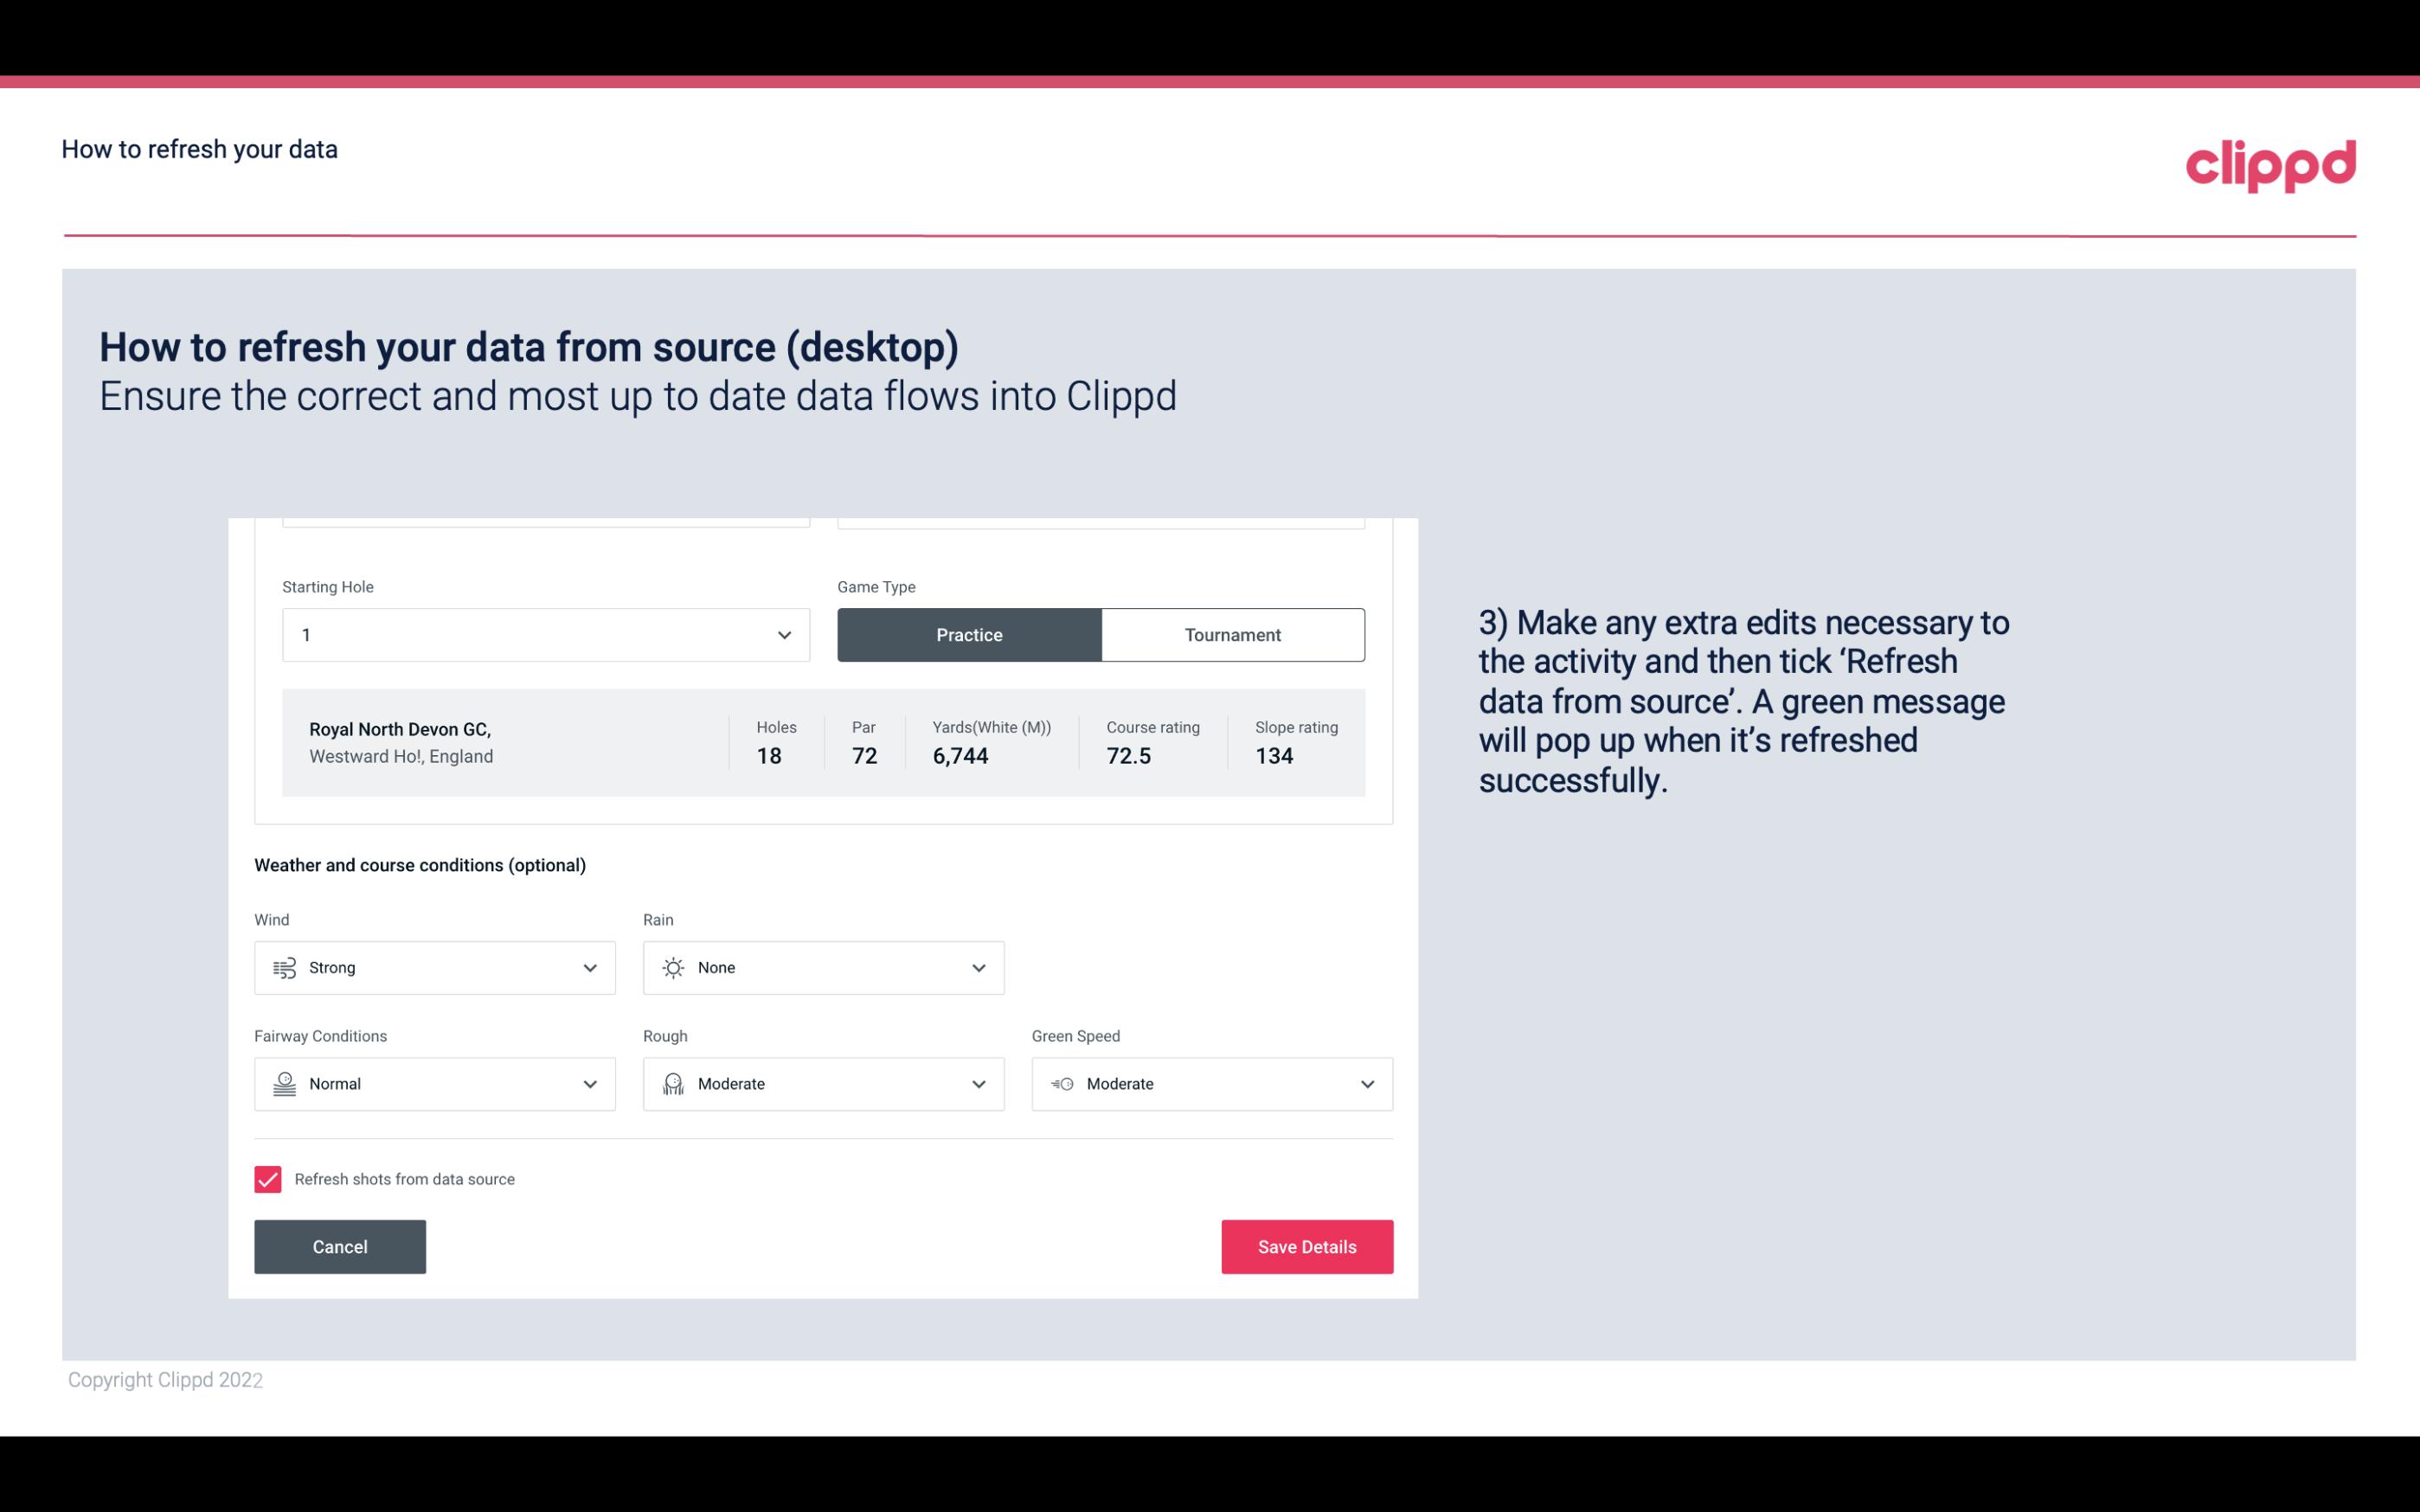The height and width of the screenshot is (1512, 2420).
Task: Switch to Tournament game type
Action: pyautogui.click(x=1232, y=634)
